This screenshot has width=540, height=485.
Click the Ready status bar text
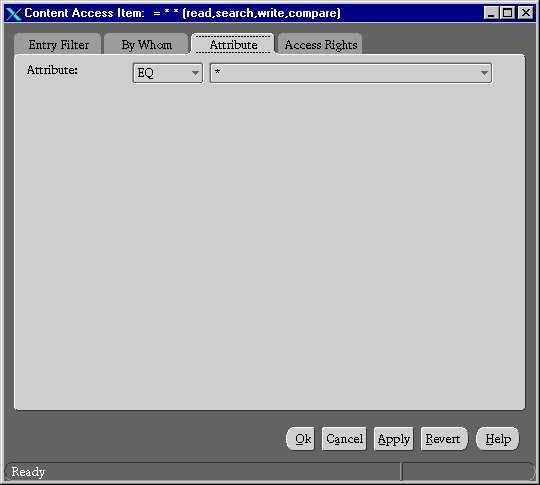(x=28, y=472)
